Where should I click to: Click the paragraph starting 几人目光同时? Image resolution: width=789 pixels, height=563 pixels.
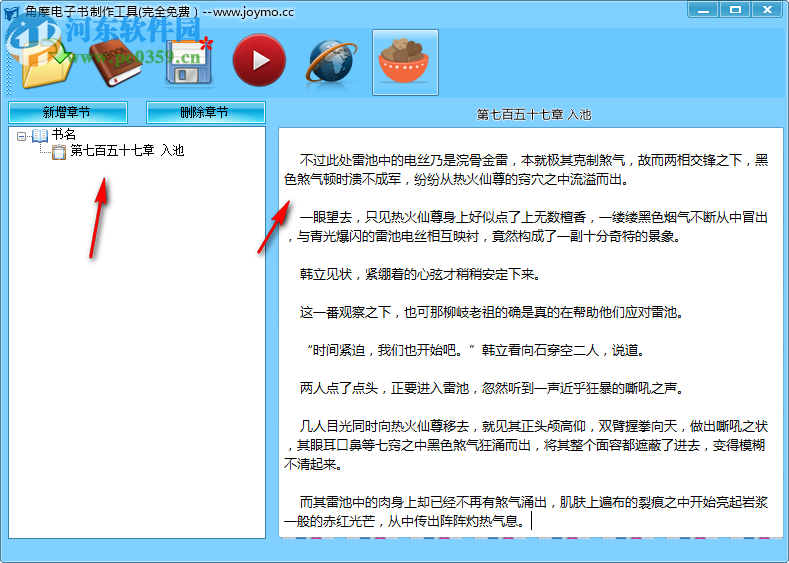click(x=526, y=445)
